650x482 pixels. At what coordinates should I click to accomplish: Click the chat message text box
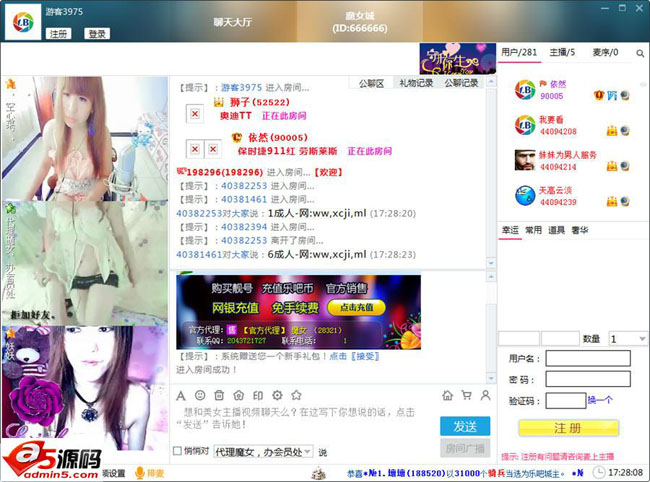coord(303,418)
